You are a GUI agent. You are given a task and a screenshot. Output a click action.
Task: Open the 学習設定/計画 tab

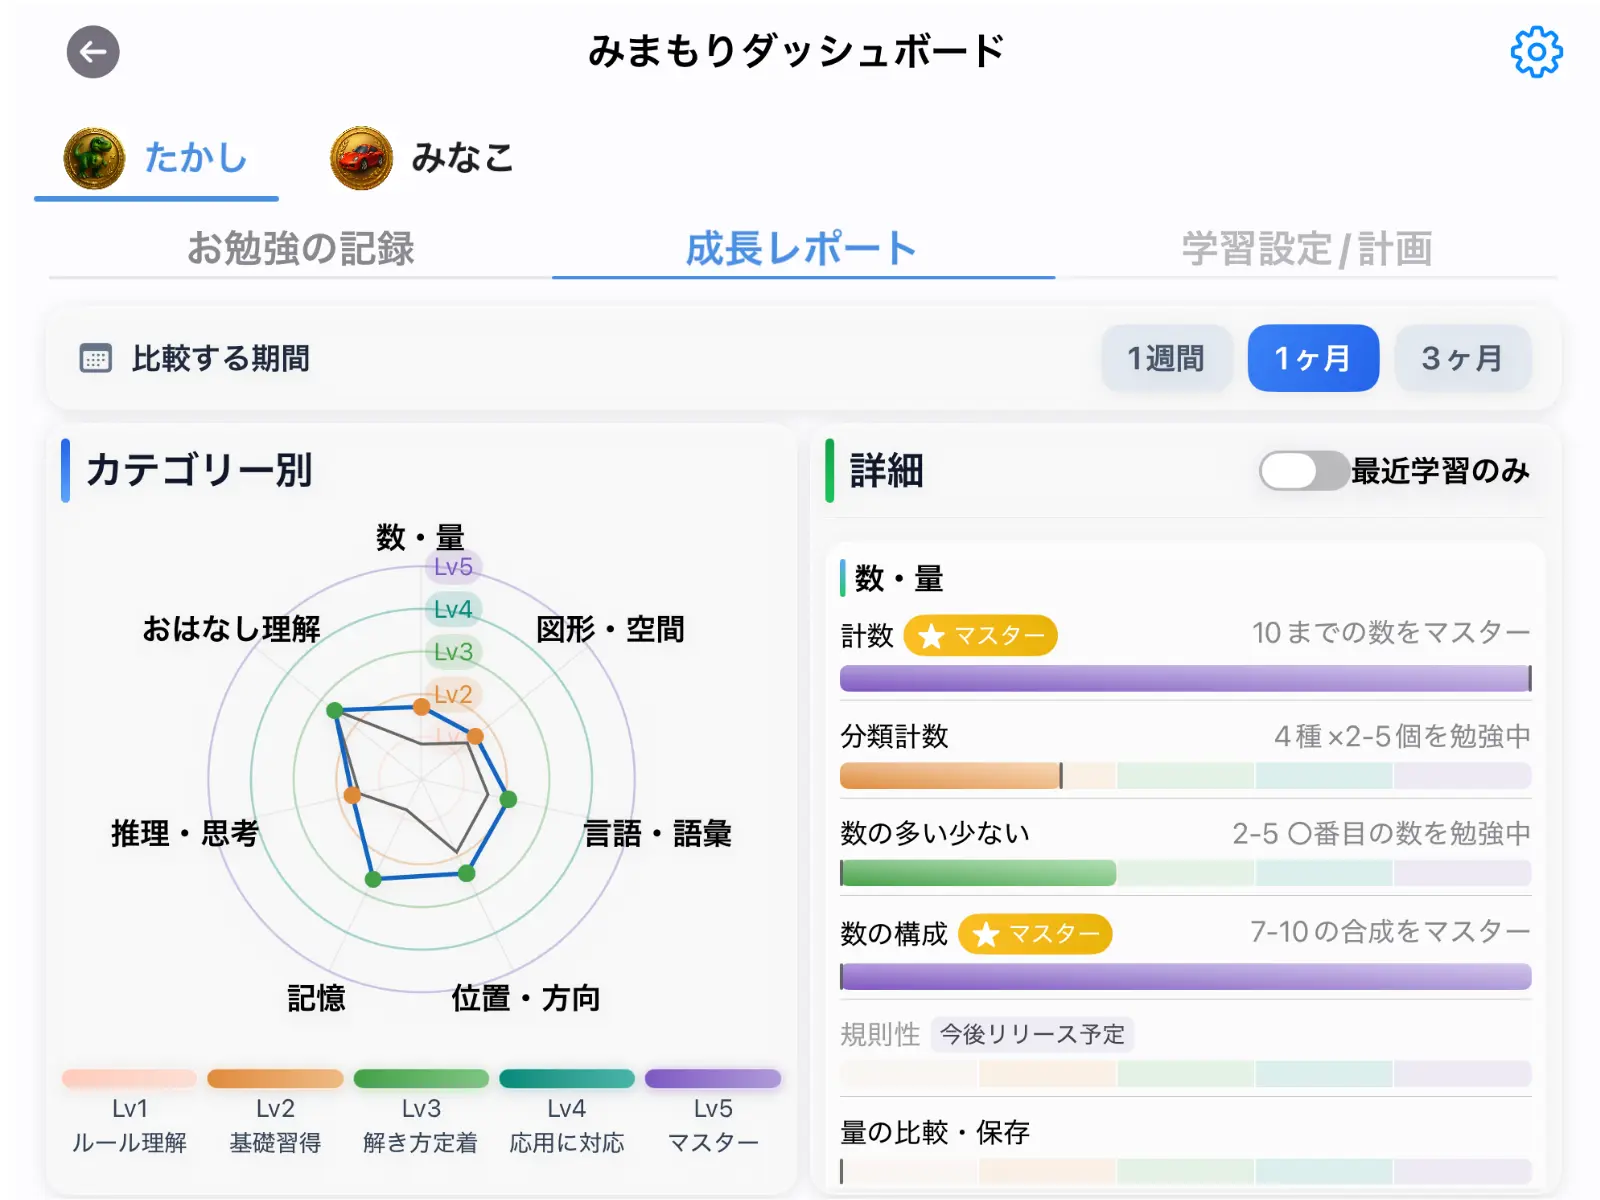[x=1306, y=250]
